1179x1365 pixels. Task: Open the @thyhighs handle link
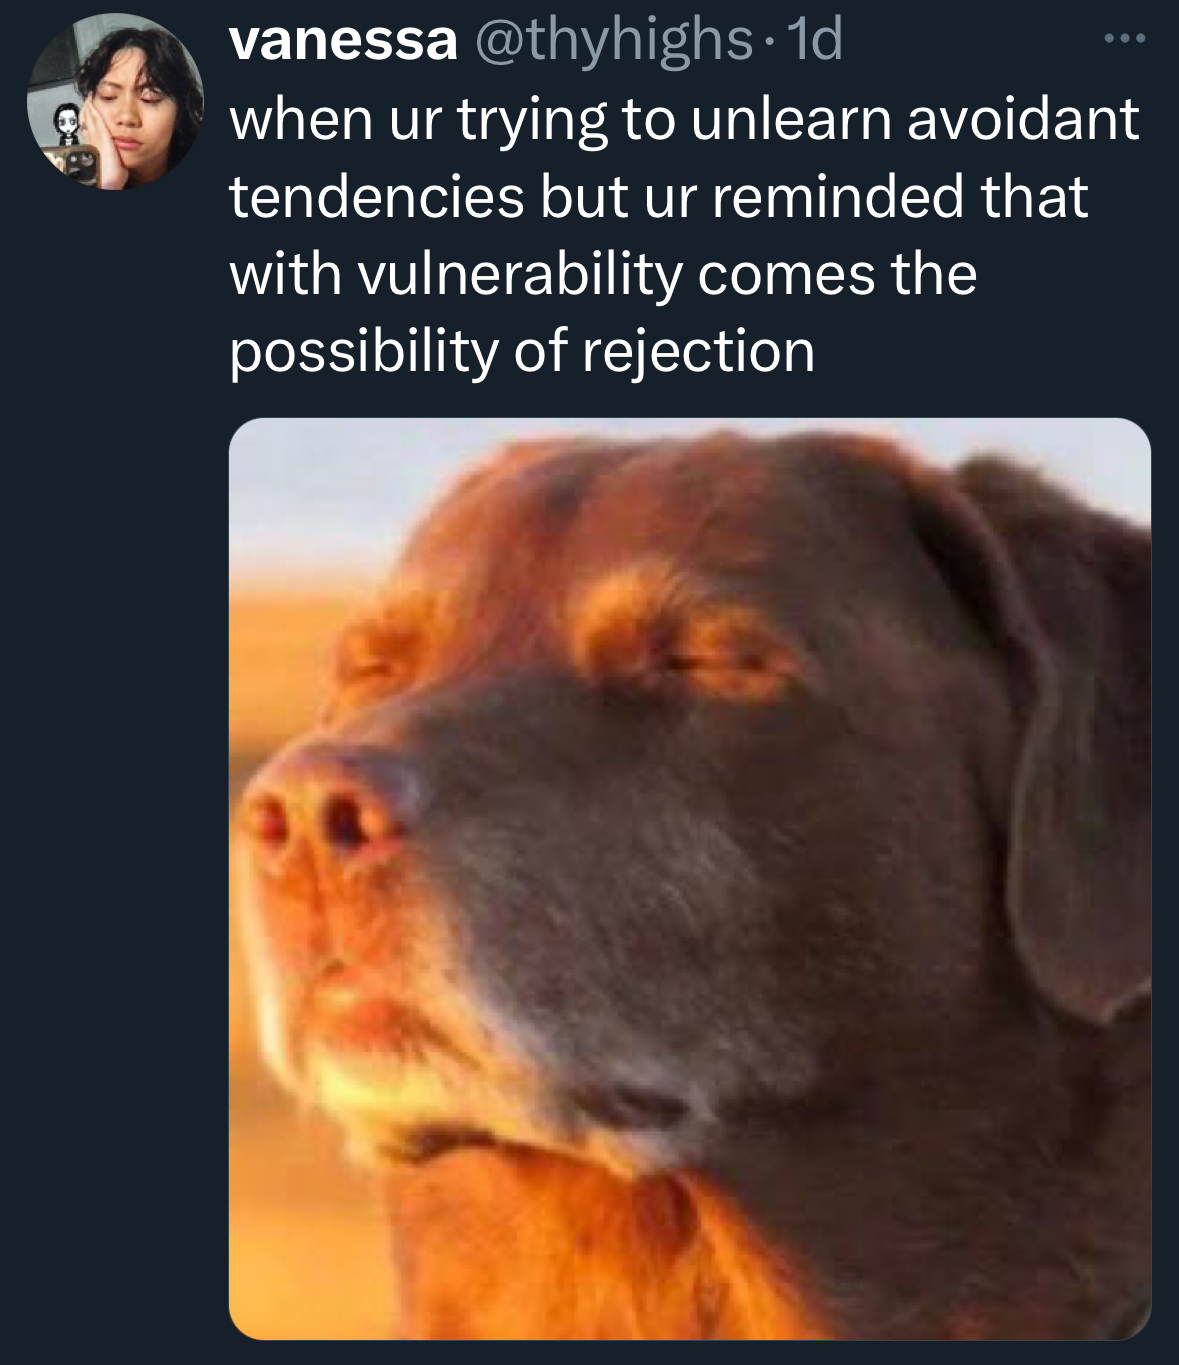click(613, 41)
